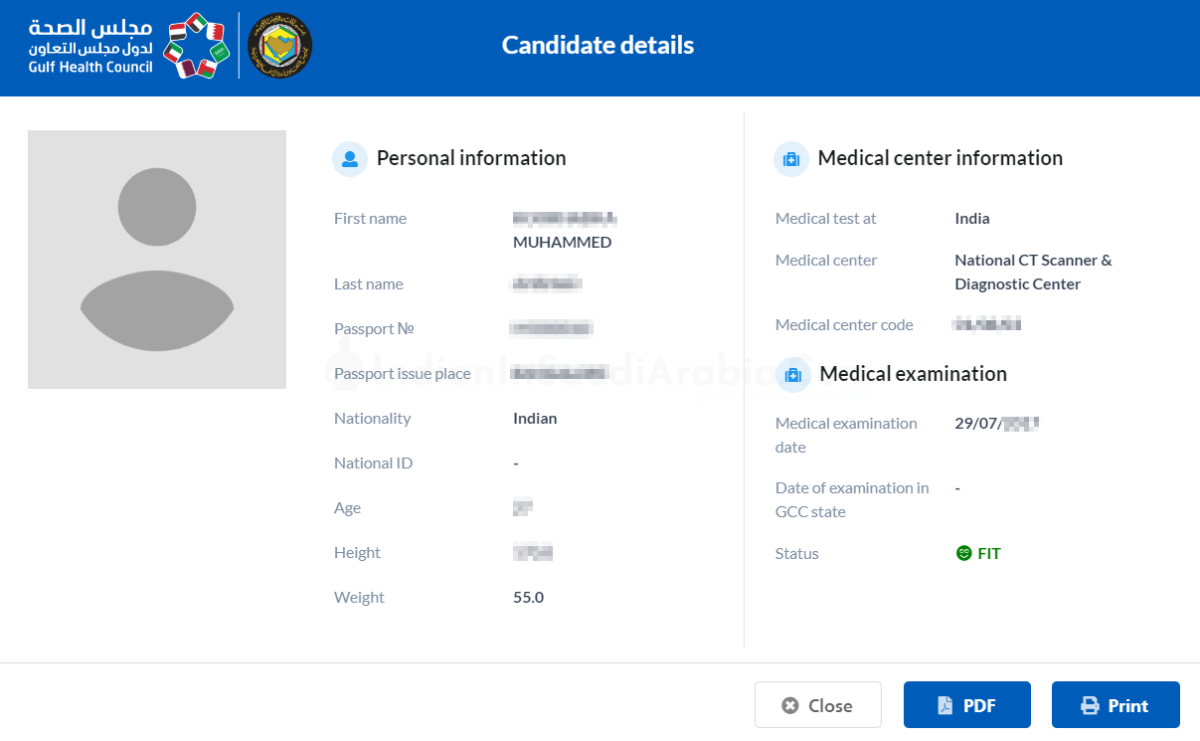Click the First name field label
This screenshot has height=741, width=1200.
370,218
